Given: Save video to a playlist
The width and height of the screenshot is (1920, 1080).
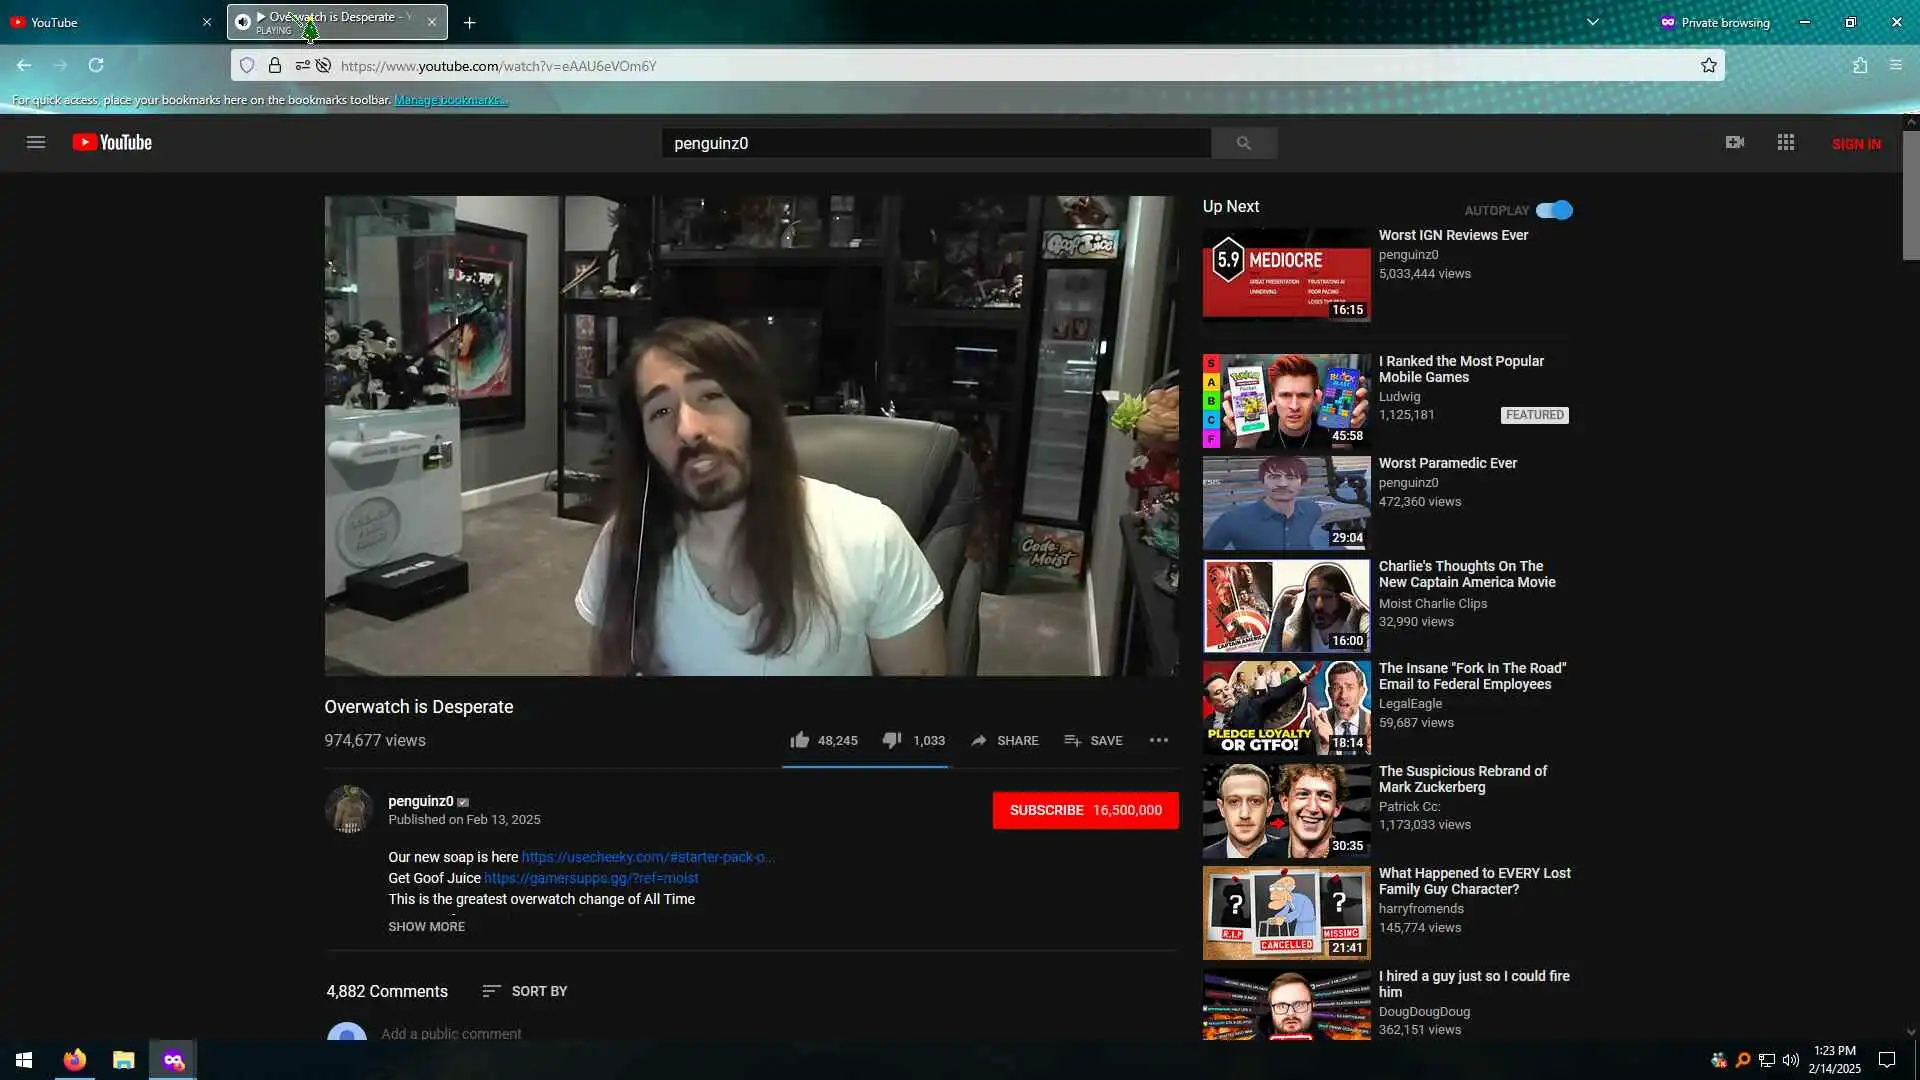Looking at the screenshot, I should coord(1093,741).
